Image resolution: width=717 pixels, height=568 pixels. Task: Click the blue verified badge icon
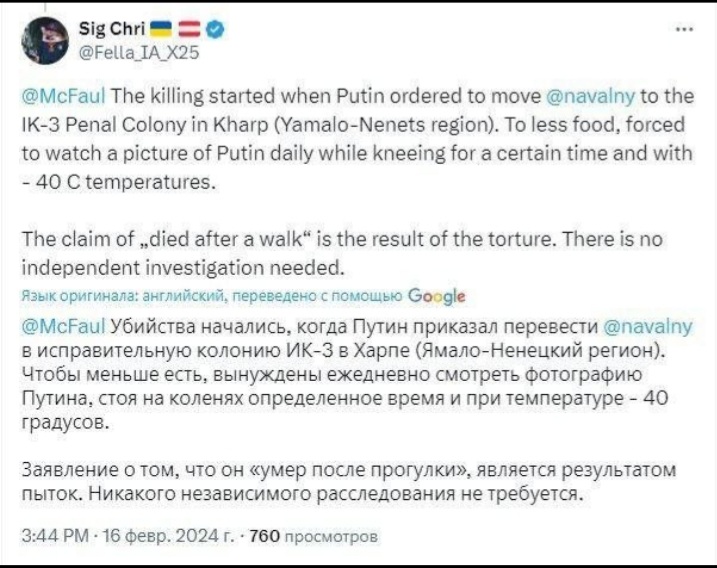coord(215,30)
